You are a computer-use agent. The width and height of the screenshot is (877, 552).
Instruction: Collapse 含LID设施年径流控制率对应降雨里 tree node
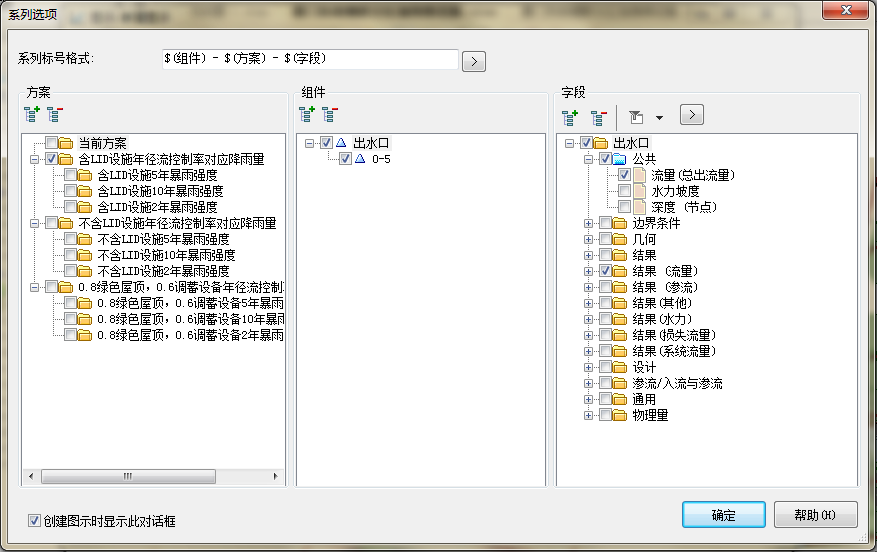pos(34,159)
